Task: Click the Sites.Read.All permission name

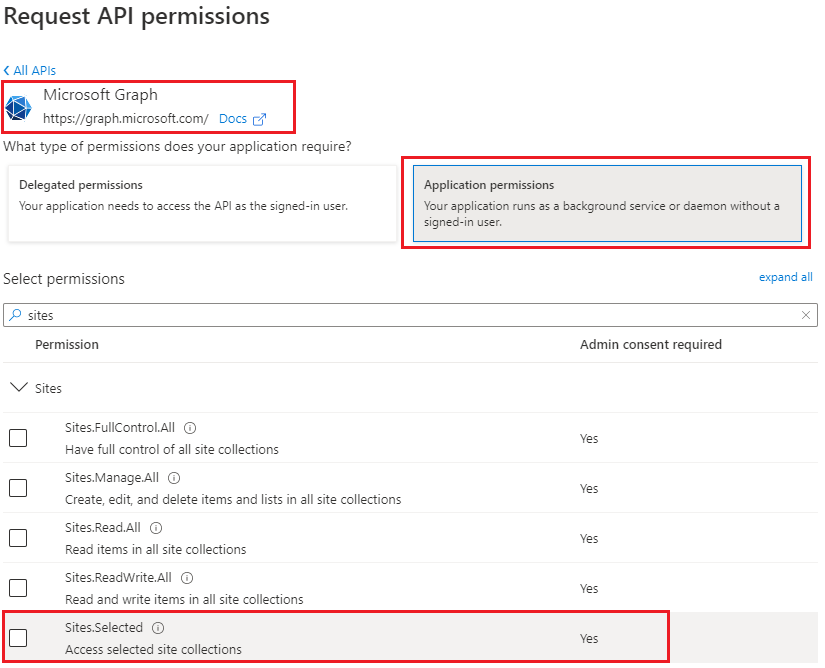Action: click(103, 528)
